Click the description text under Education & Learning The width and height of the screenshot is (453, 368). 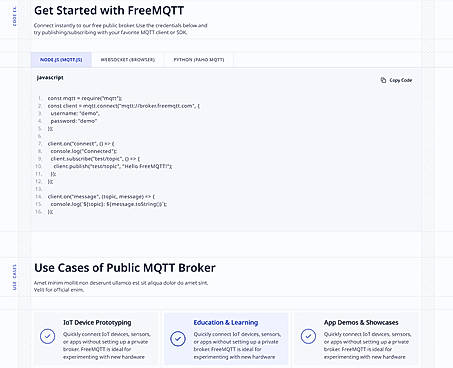pos(237,346)
